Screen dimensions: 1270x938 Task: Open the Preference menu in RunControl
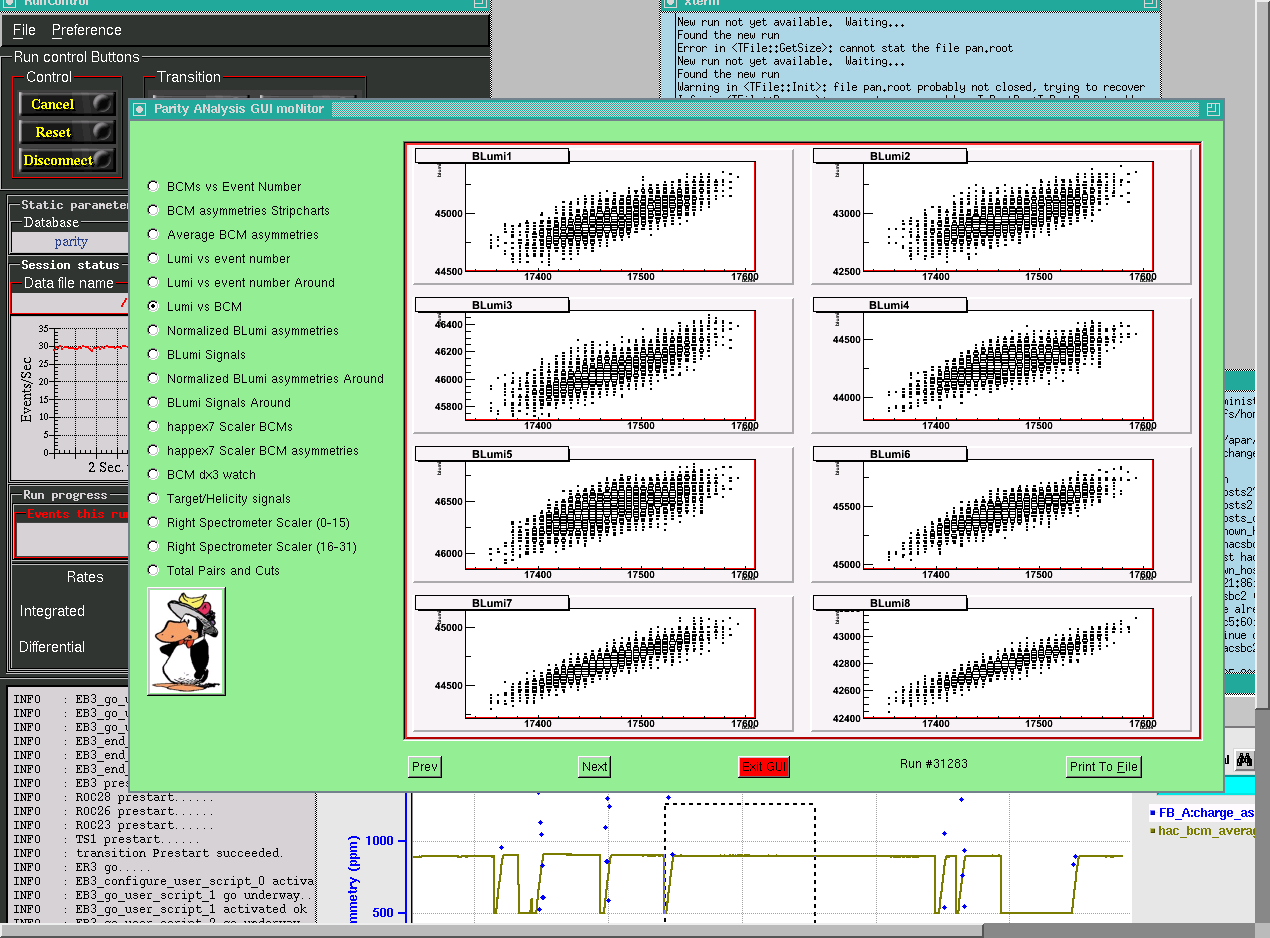click(87, 30)
